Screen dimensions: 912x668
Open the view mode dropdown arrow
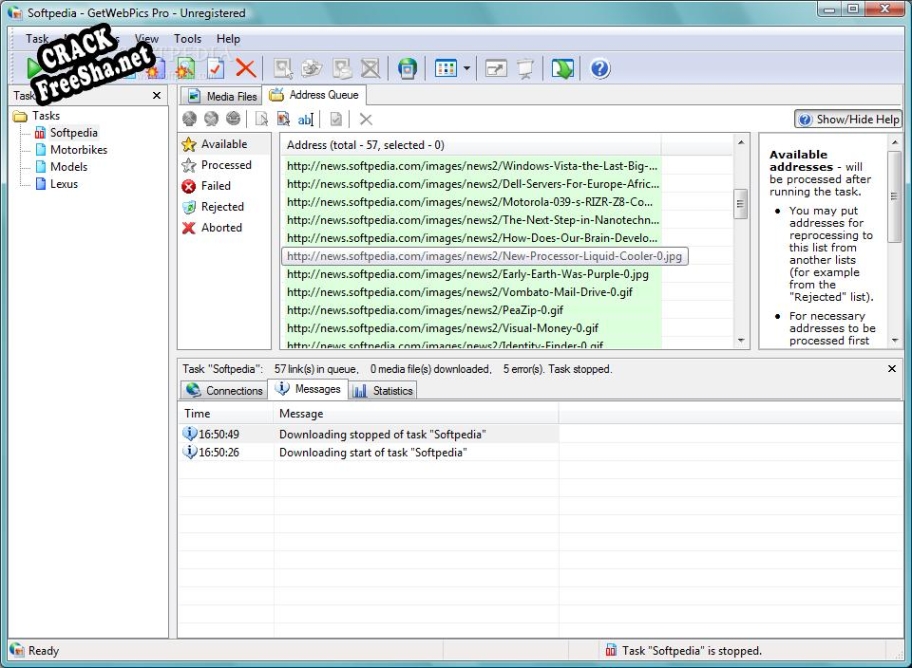(467, 68)
